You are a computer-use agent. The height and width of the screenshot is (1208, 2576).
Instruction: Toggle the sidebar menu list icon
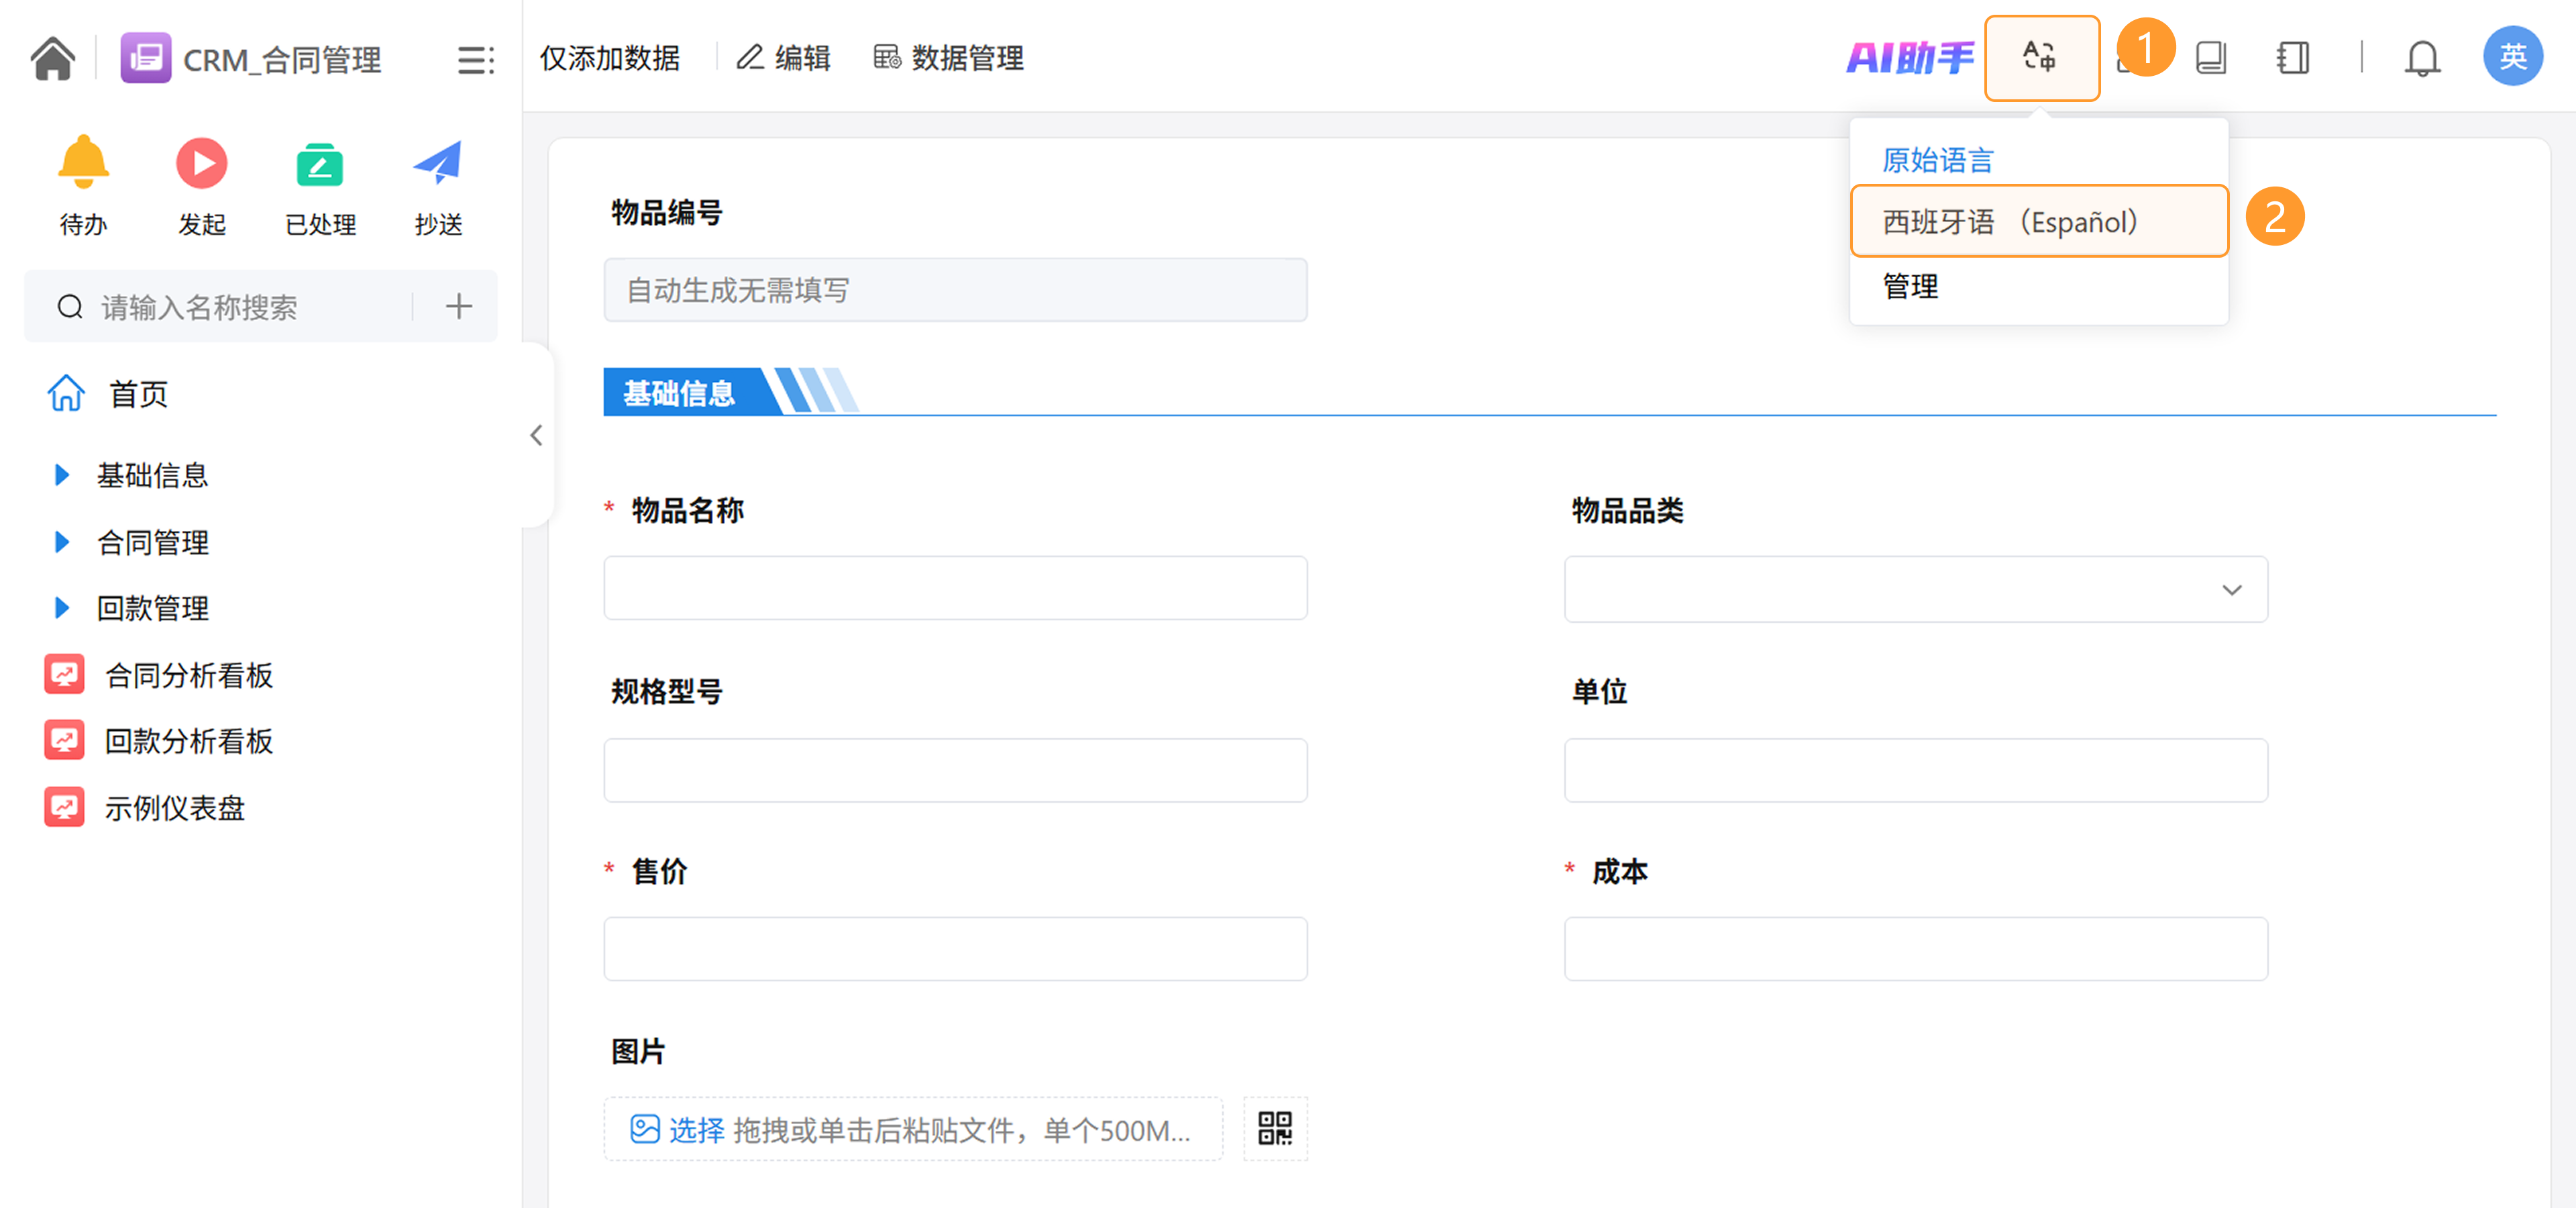click(475, 60)
